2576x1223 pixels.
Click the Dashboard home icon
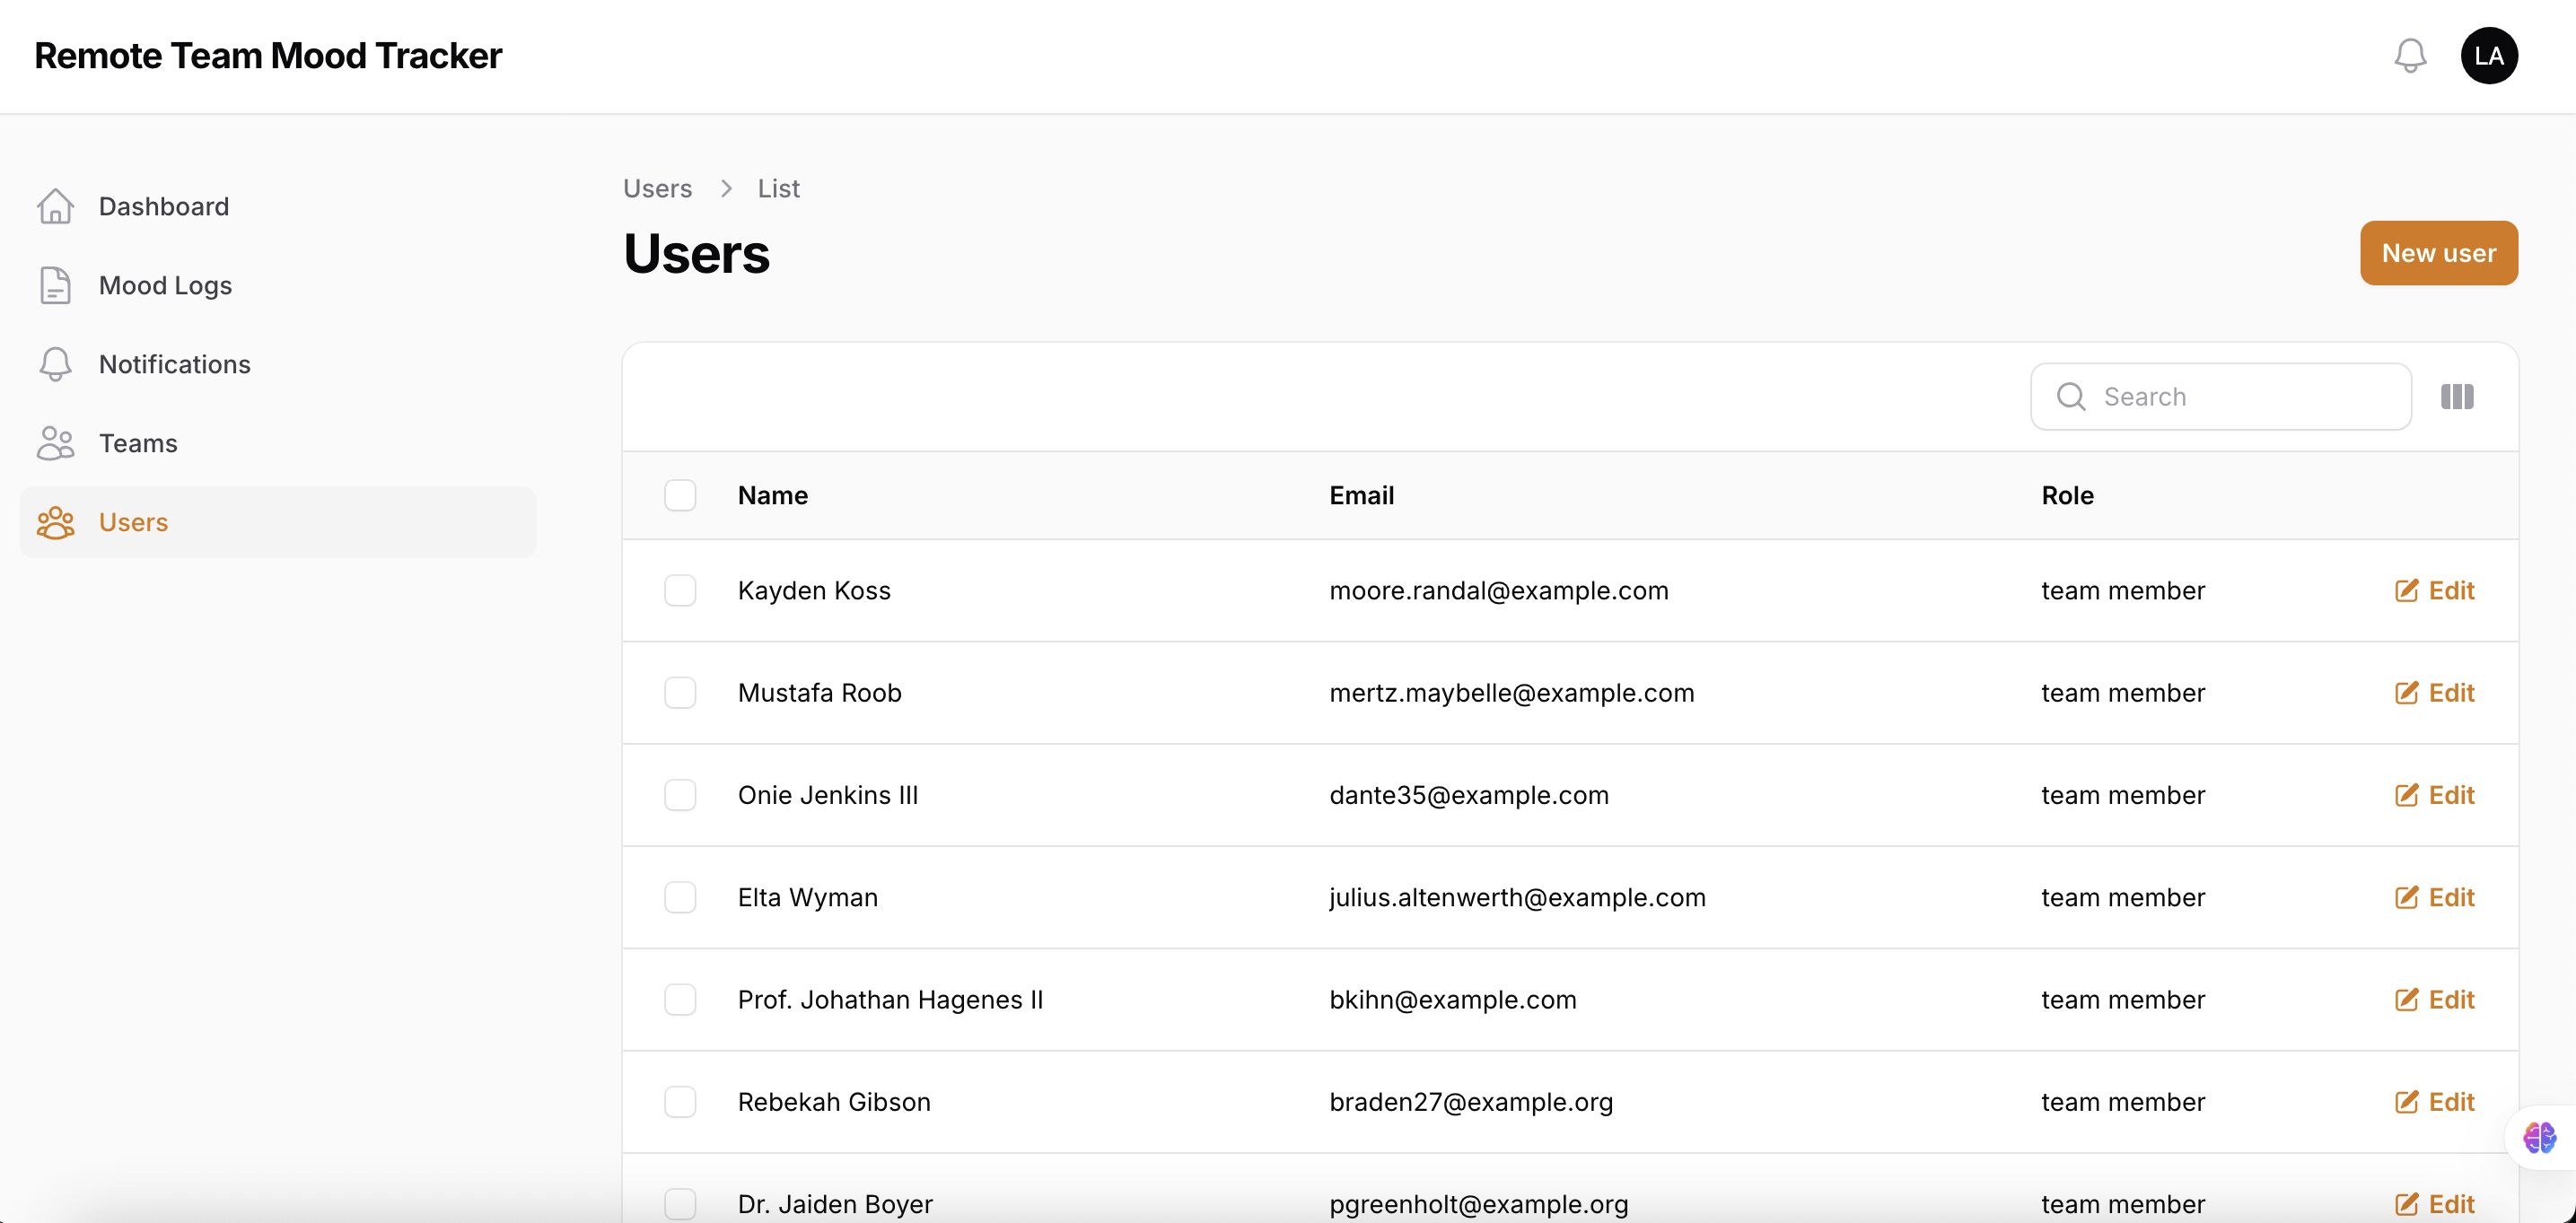tap(55, 206)
